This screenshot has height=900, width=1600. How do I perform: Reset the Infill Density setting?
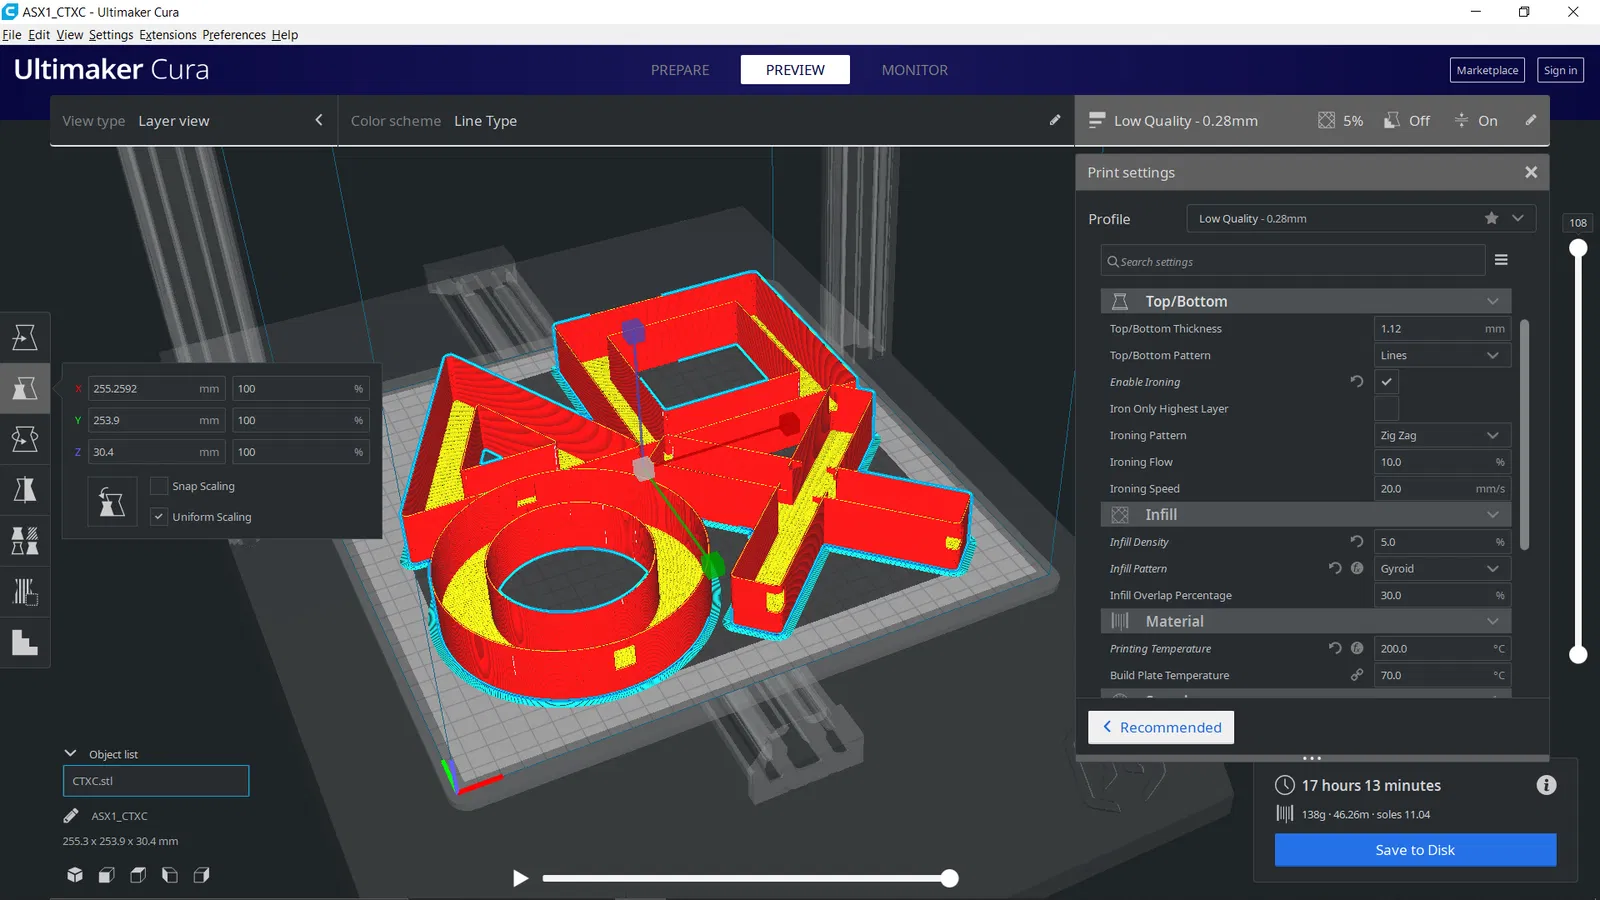pyautogui.click(x=1357, y=541)
